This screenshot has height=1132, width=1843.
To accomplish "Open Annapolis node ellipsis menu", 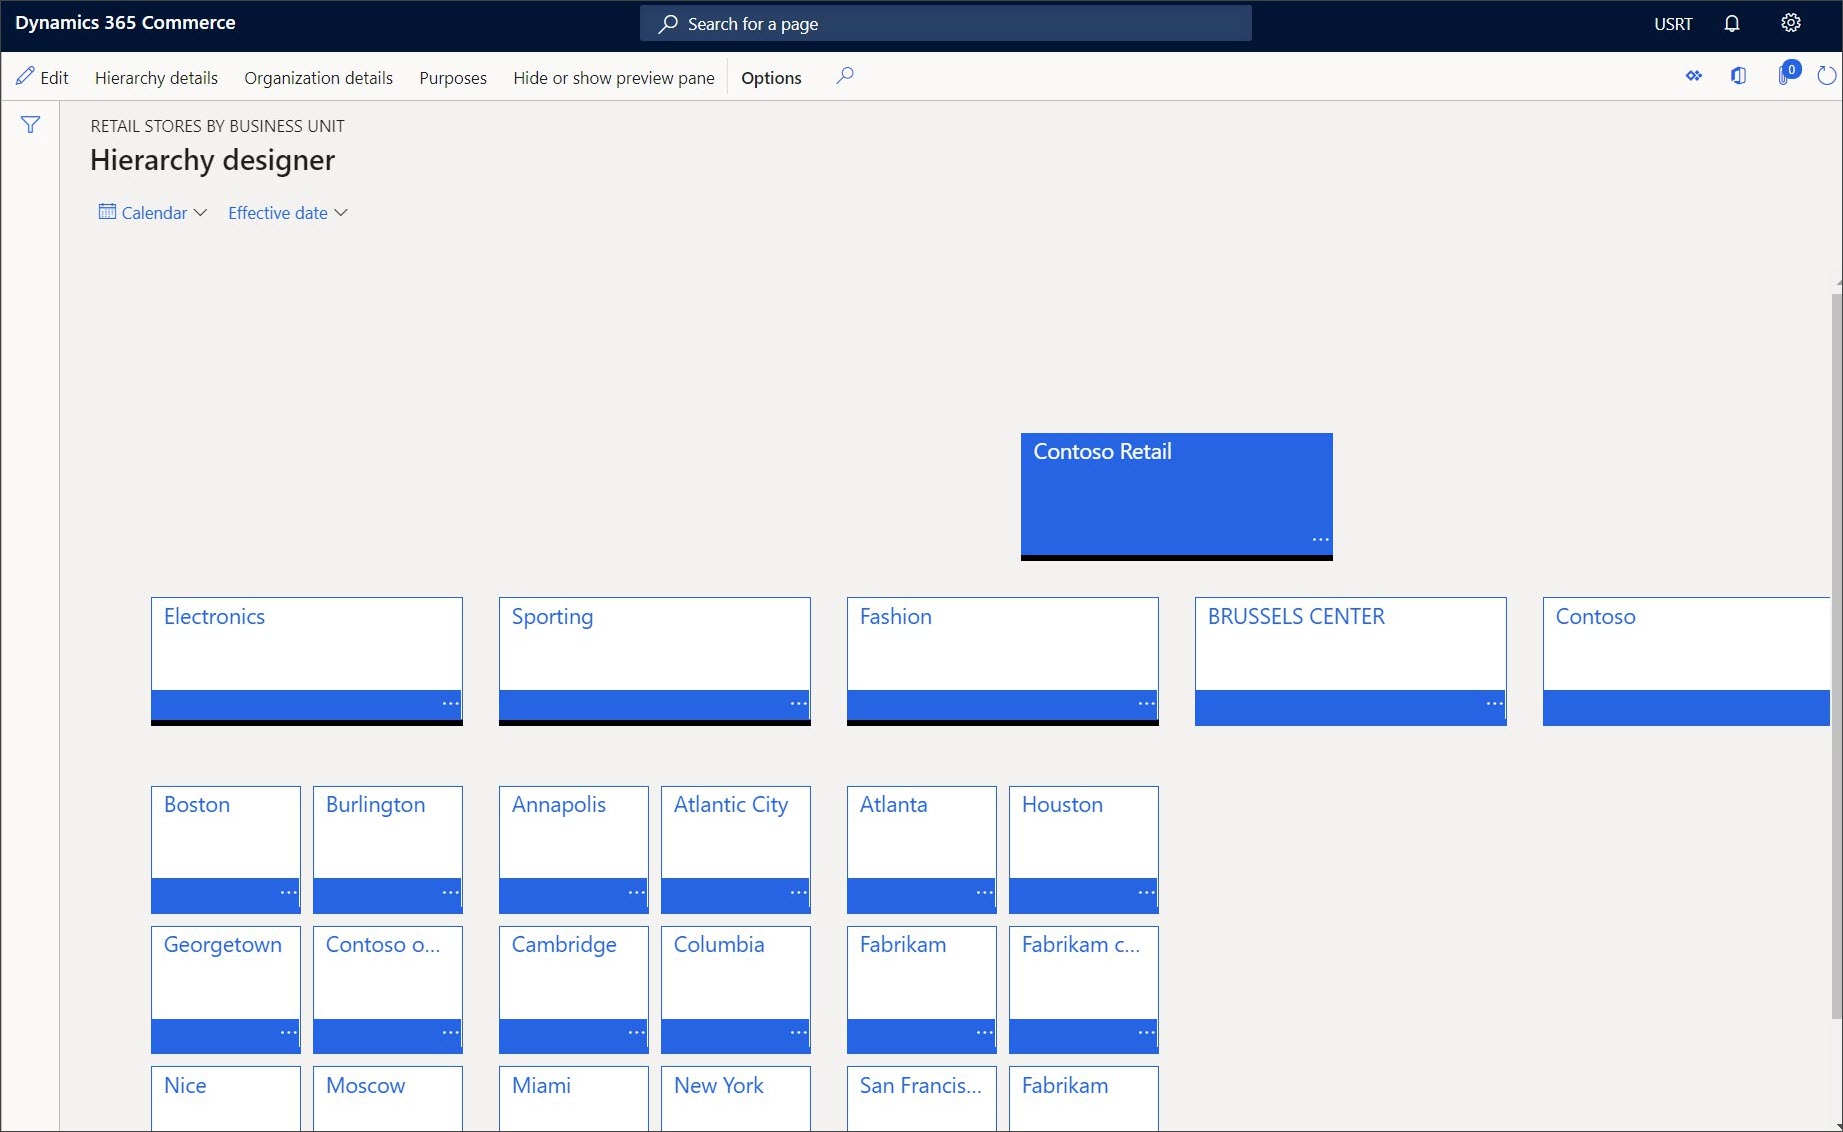I will [x=637, y=892].
